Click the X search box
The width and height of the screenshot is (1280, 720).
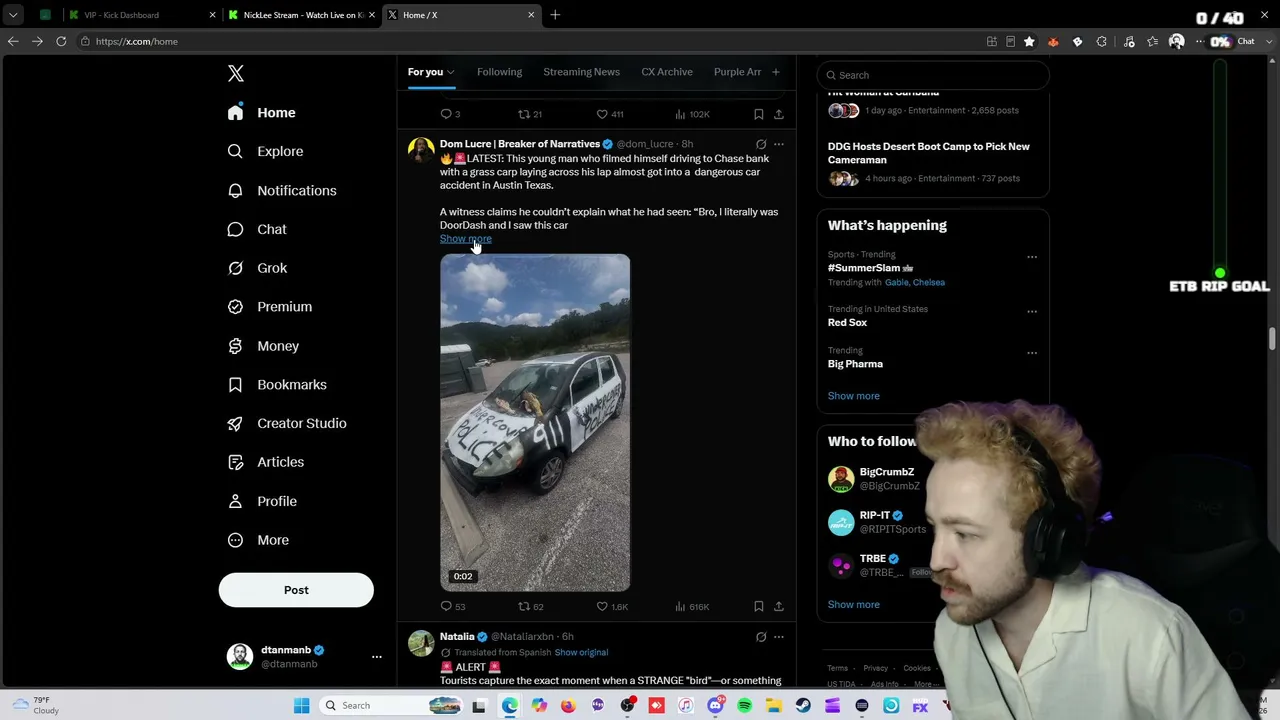(x=933, y=75)
